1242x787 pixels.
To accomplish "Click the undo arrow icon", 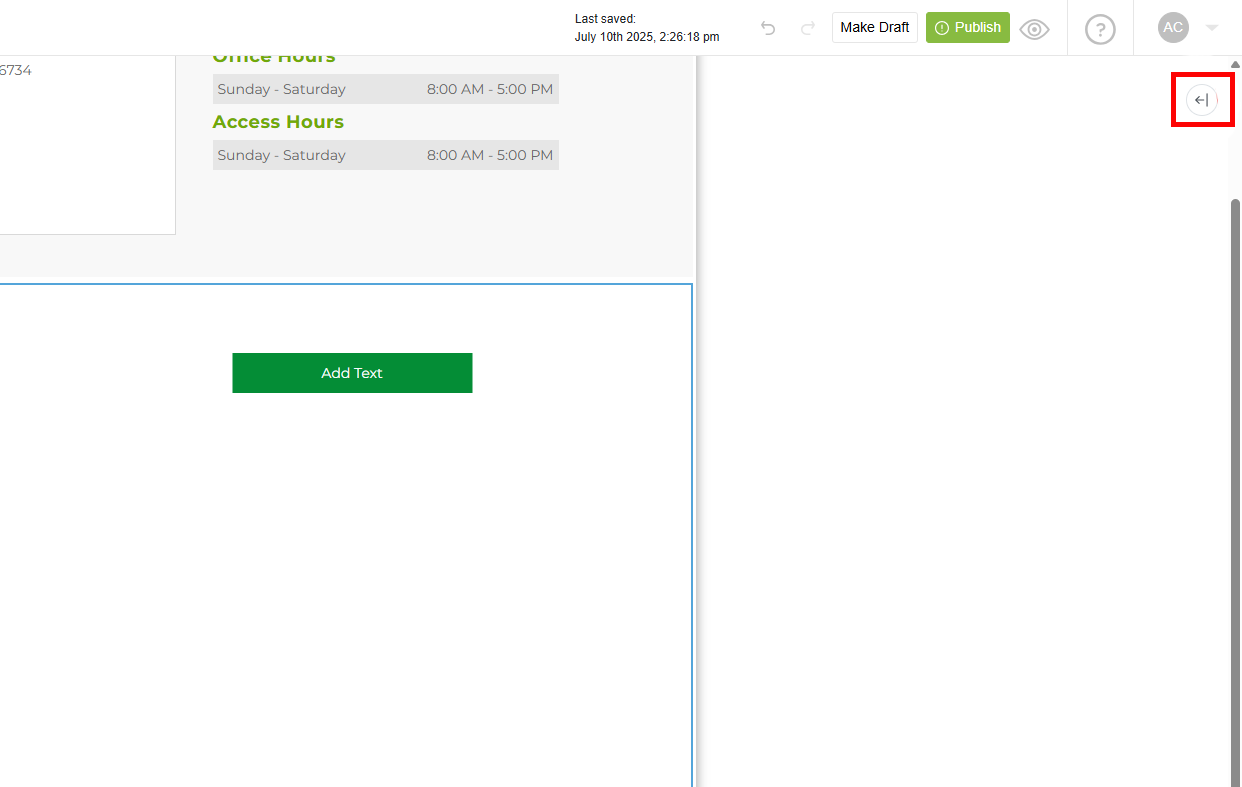I will click(768, 28).
